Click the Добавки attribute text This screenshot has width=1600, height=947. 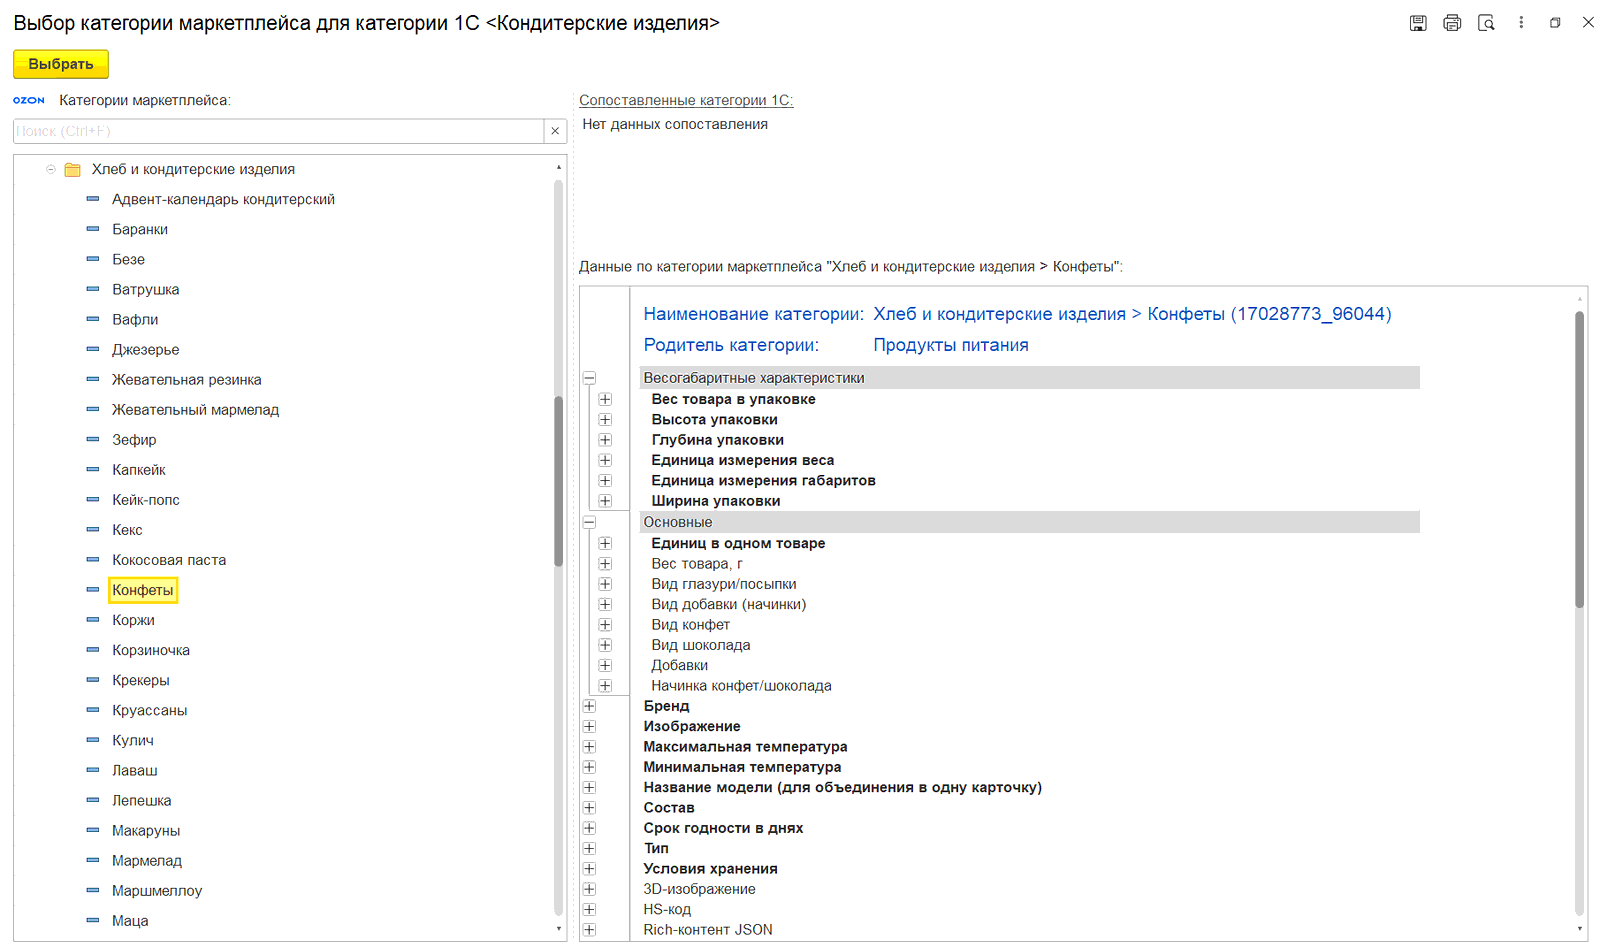[x=680, y=665]
